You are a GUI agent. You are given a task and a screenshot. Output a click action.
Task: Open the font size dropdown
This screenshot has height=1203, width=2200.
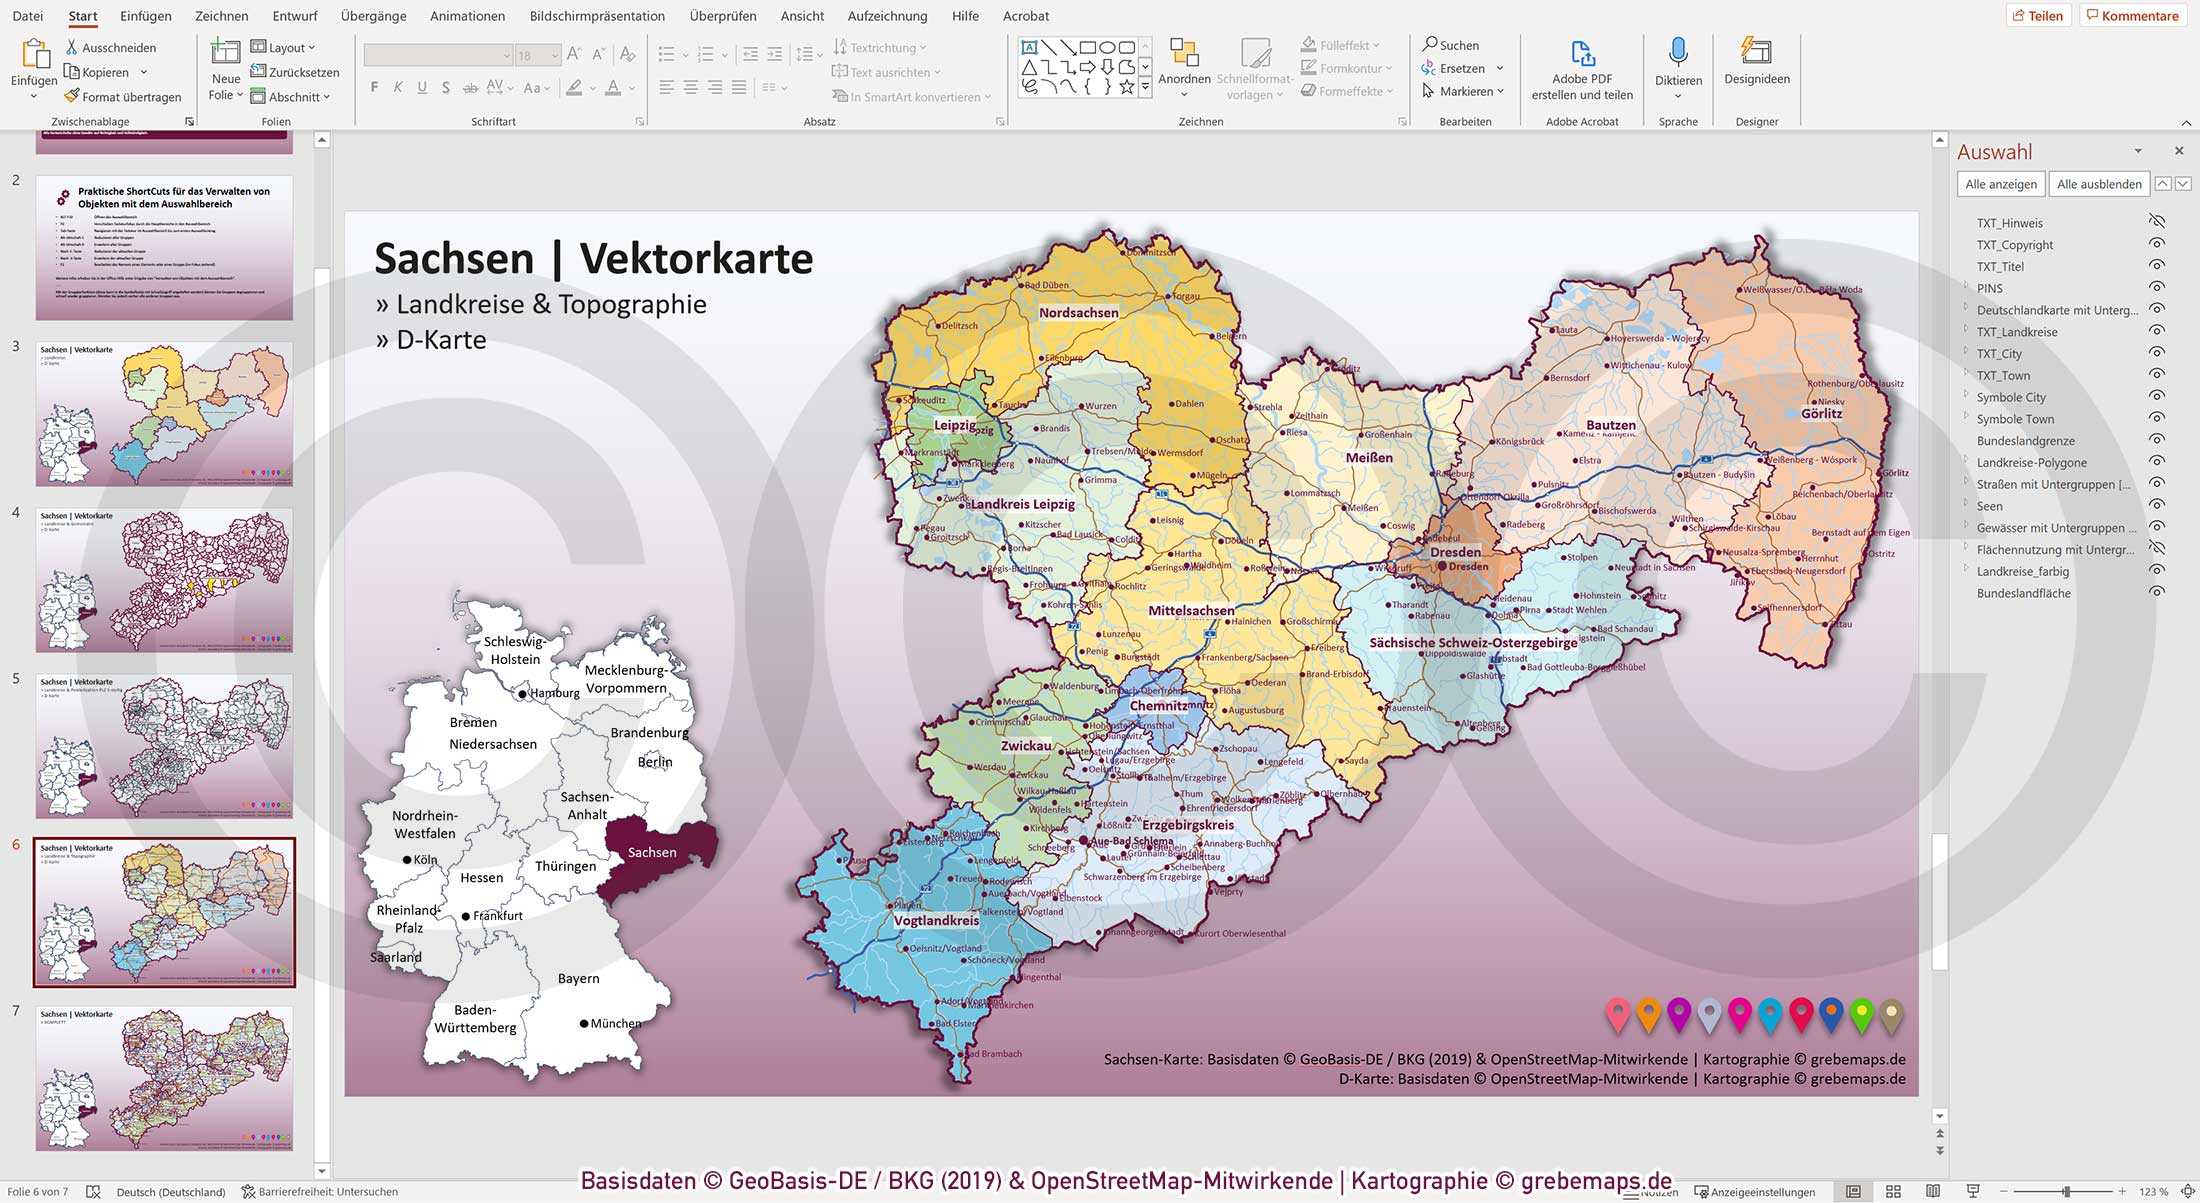(x=554, y=54)
